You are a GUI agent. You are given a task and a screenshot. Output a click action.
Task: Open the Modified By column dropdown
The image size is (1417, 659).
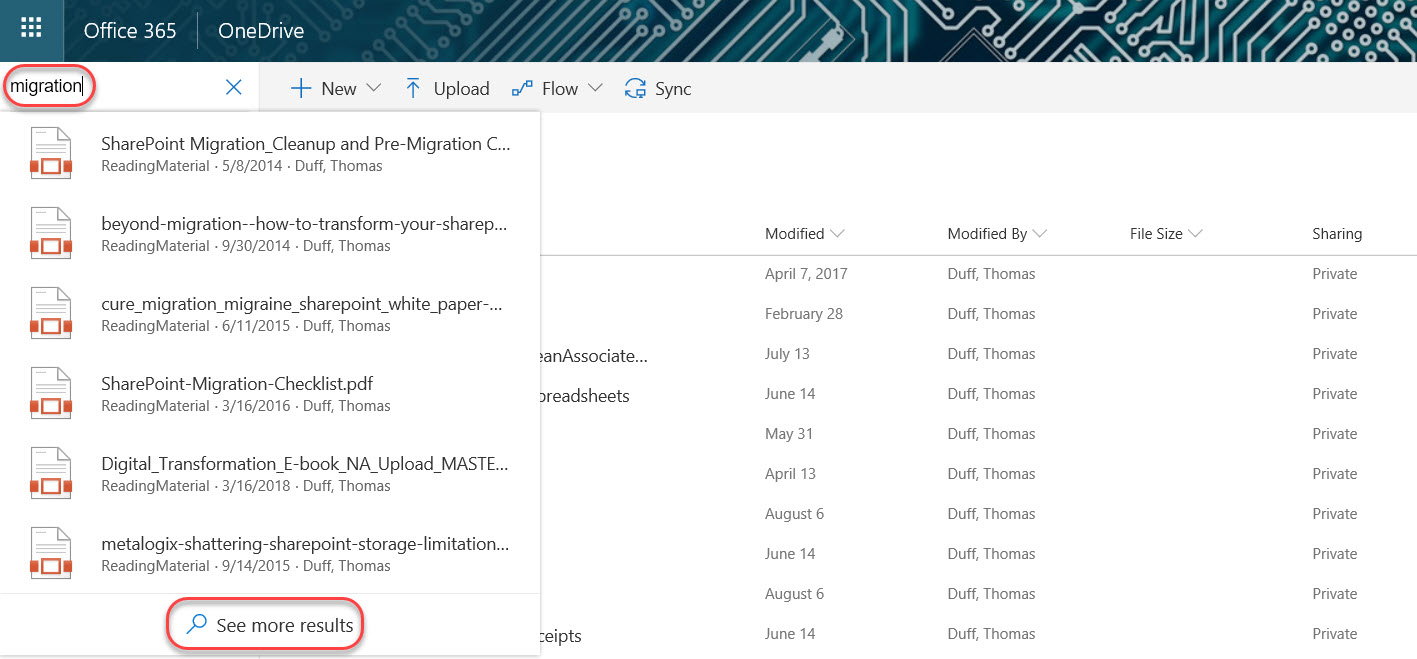tap(1039, 234)
